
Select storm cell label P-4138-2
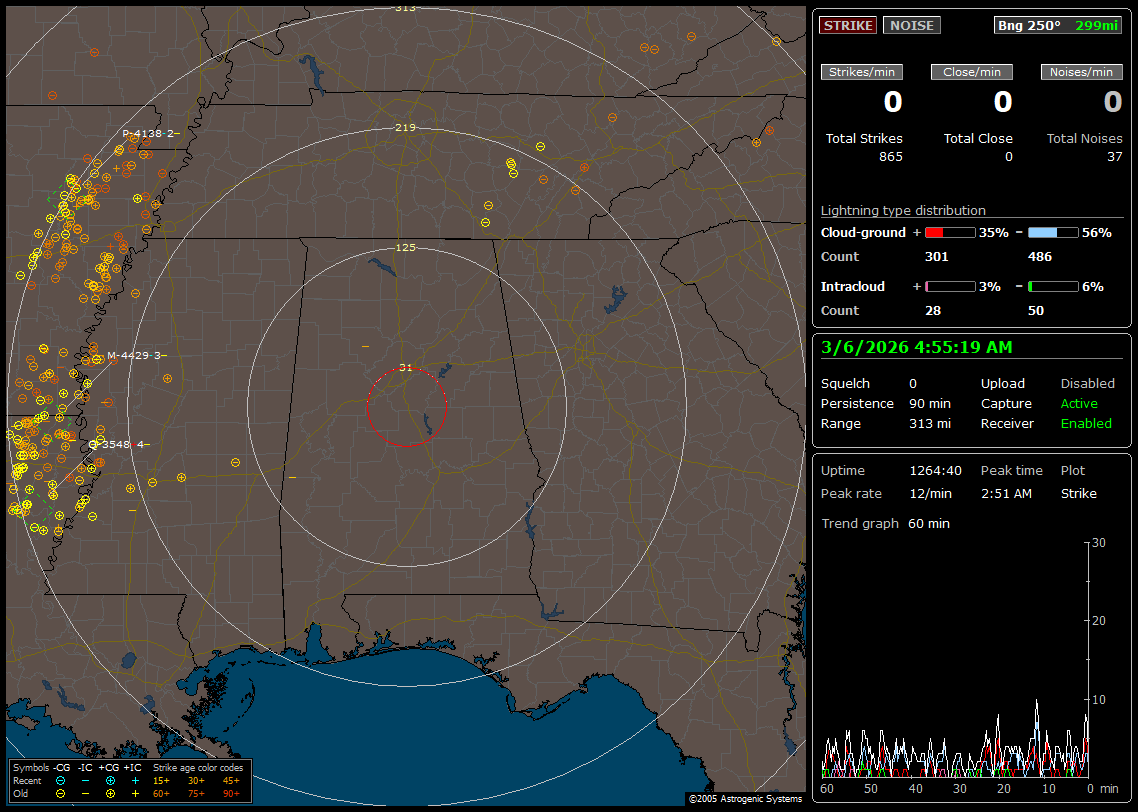pyautogui.click(x=149, y=133)
